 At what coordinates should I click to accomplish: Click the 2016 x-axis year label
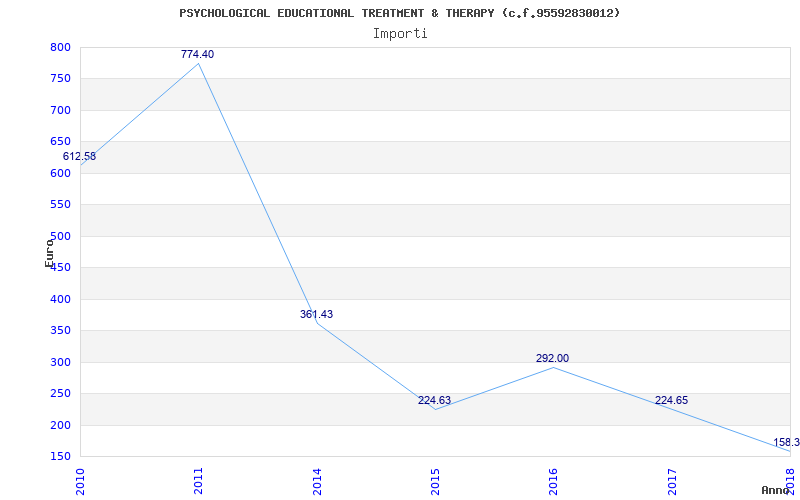(553, 482)
